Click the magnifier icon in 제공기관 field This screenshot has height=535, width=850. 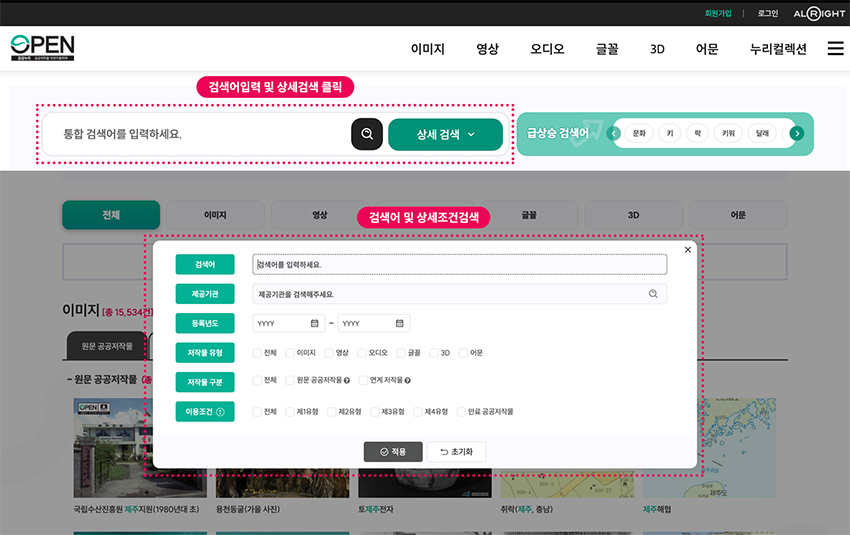tap(653, 294)
